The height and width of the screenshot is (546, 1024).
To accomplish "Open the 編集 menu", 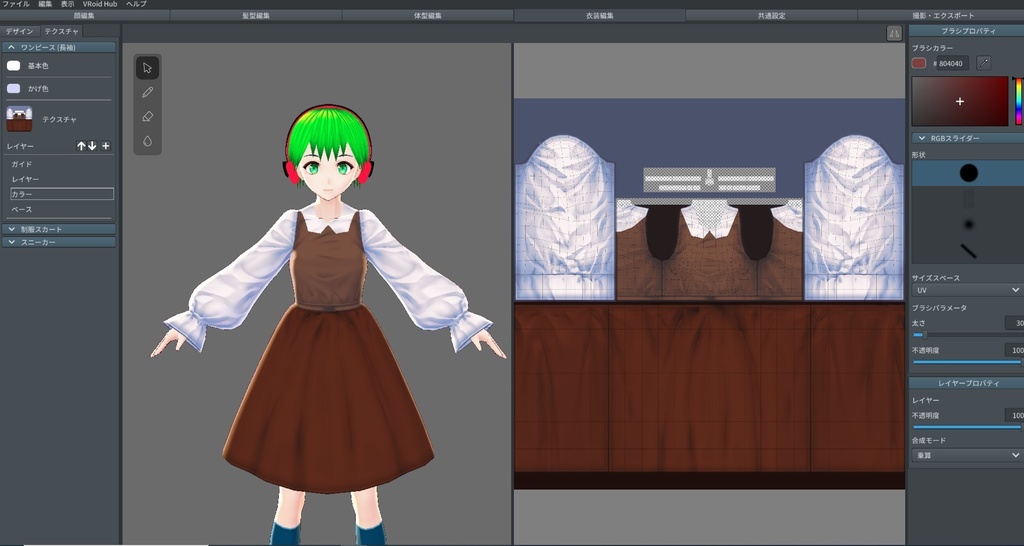I will 45,4.
